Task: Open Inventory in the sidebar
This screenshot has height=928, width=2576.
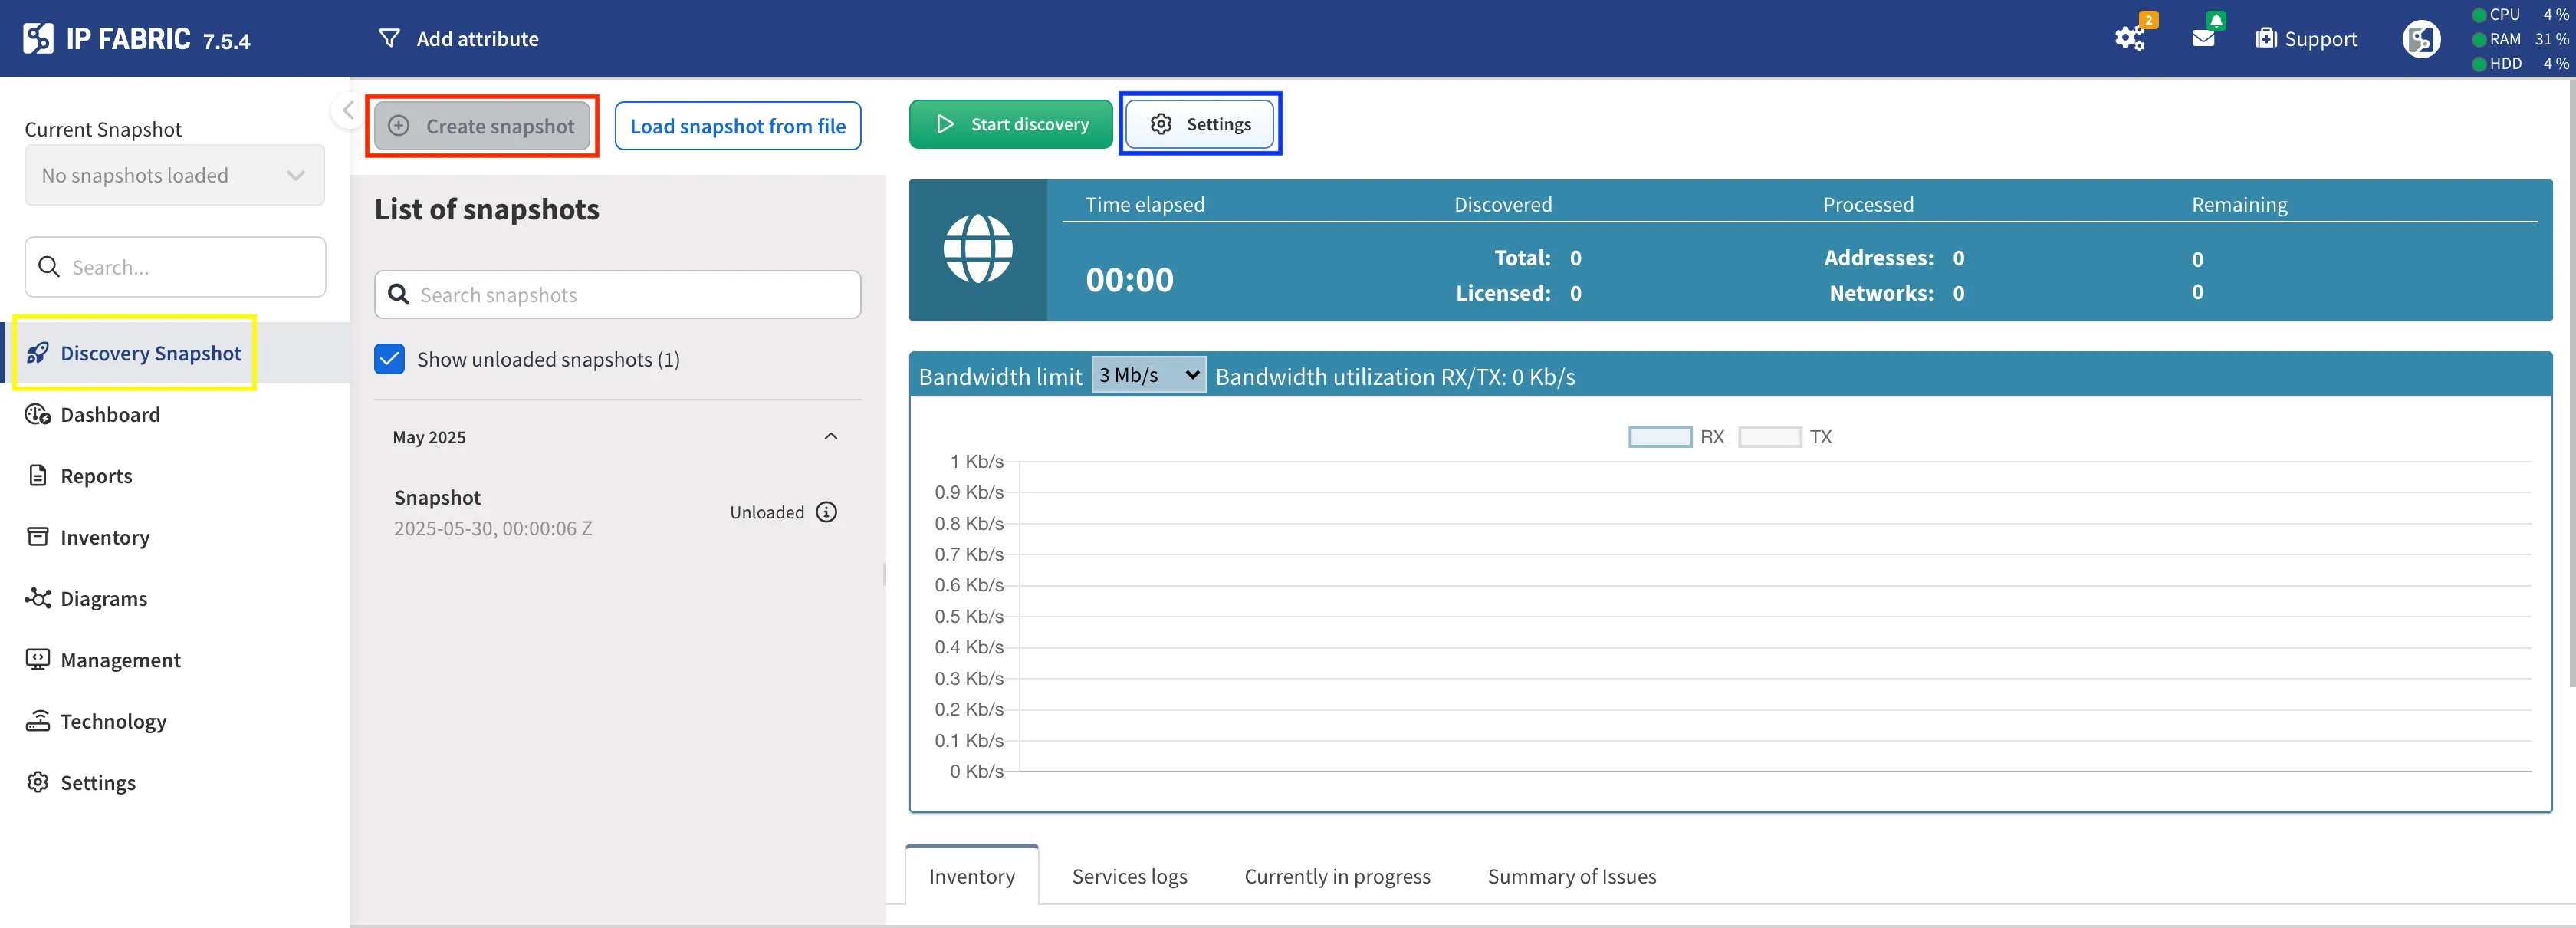Action: click(x=104, y=537)
